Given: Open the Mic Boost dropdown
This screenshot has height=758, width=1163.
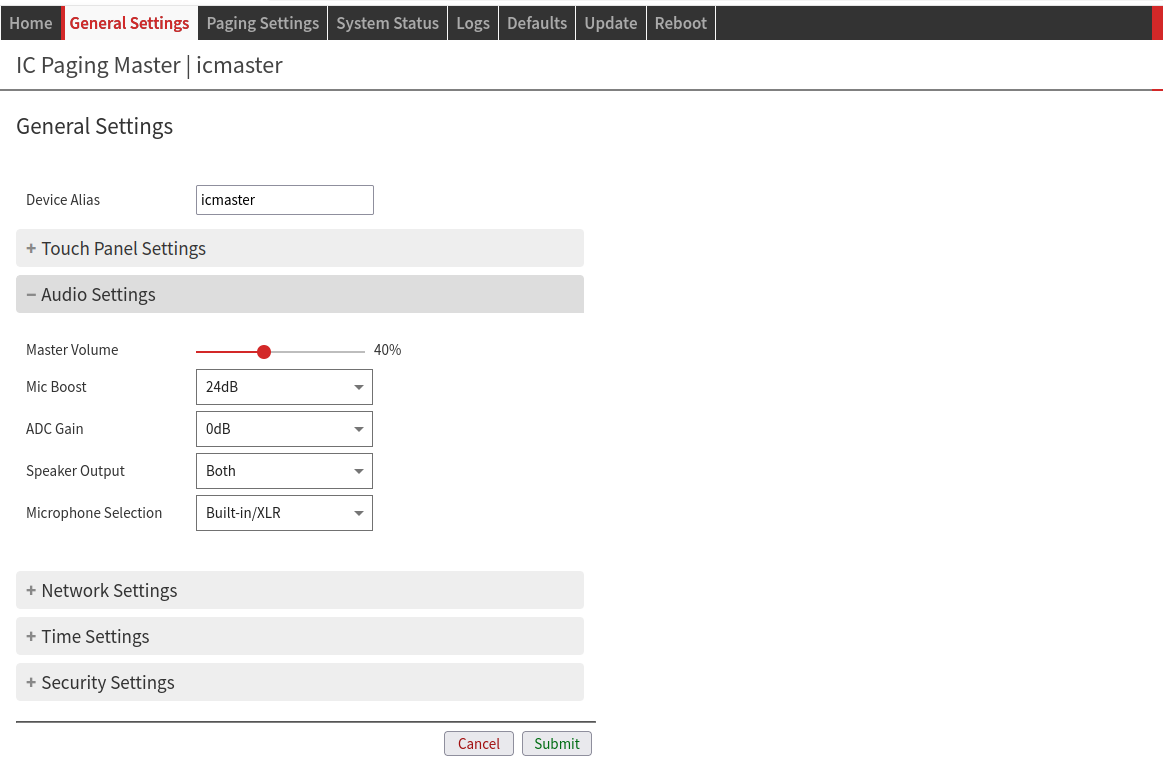Looking at the screenshot, I should (284, 387).
